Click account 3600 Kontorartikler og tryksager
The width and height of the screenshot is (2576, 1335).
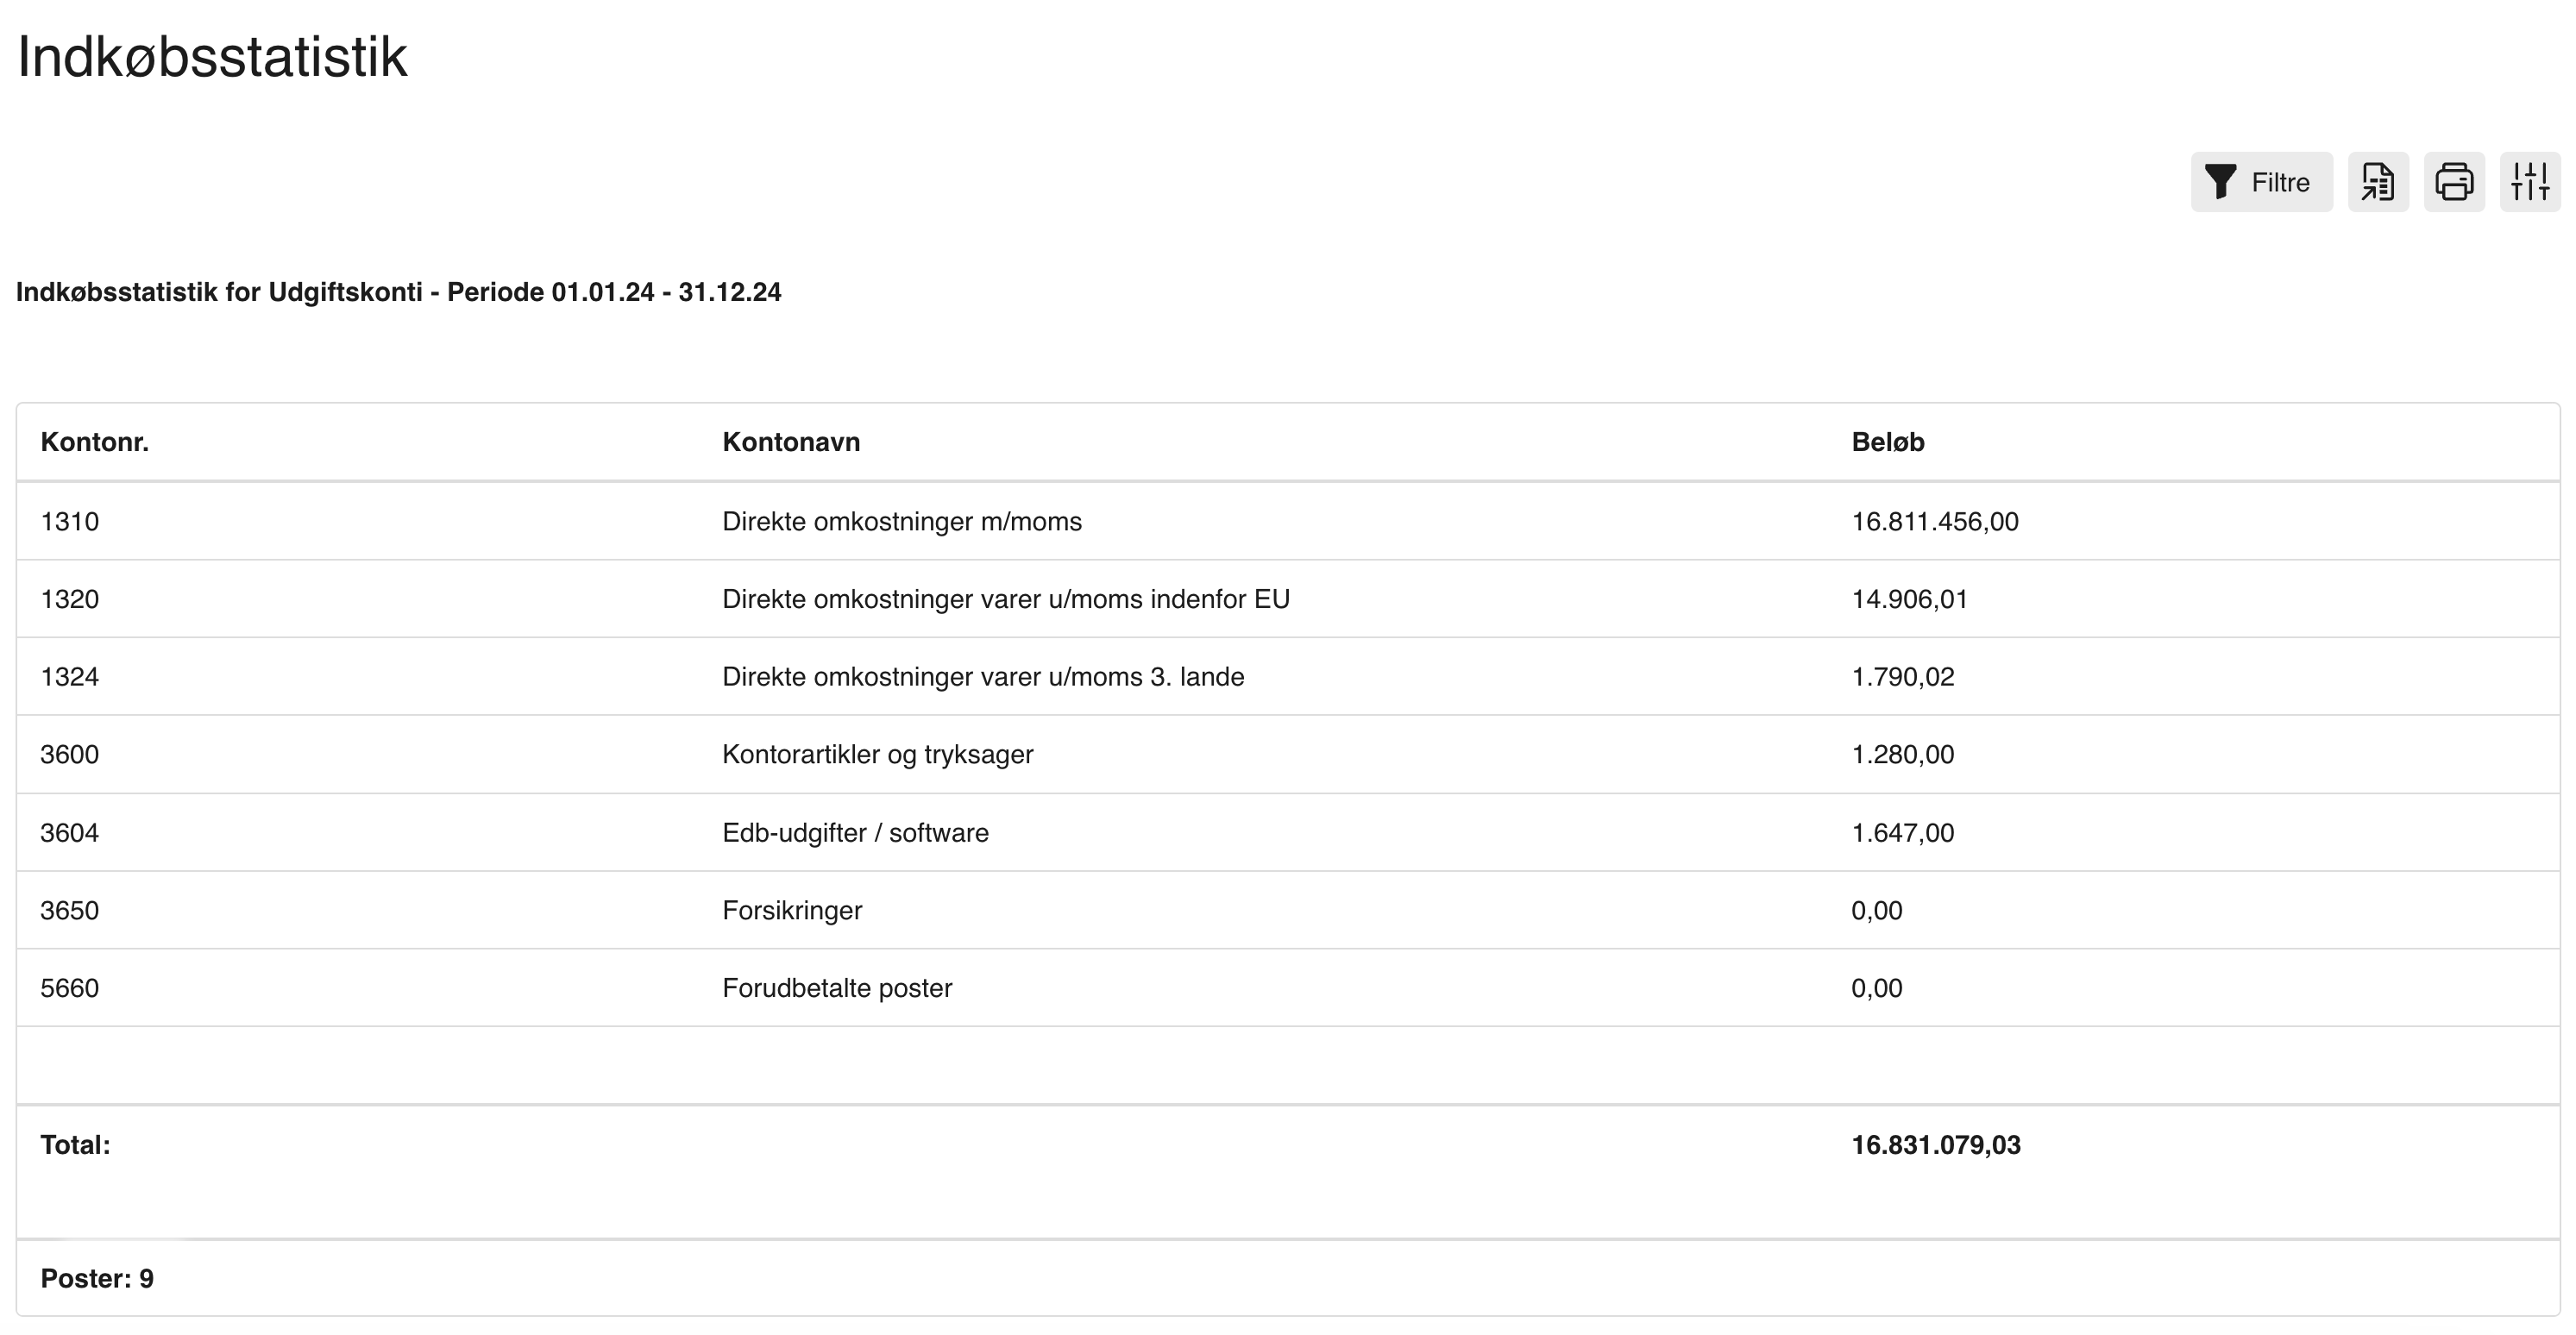pyautogui.click(x=879, y=754)
